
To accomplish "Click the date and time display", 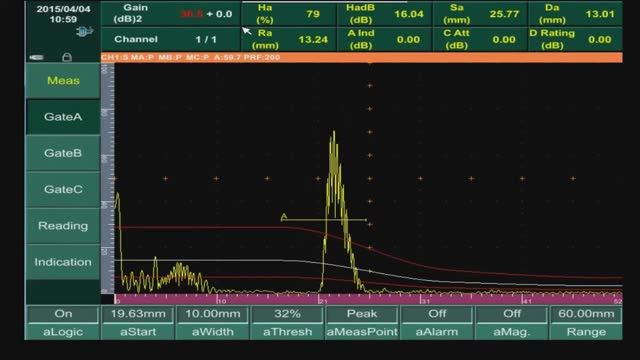I will coord(63,14).
